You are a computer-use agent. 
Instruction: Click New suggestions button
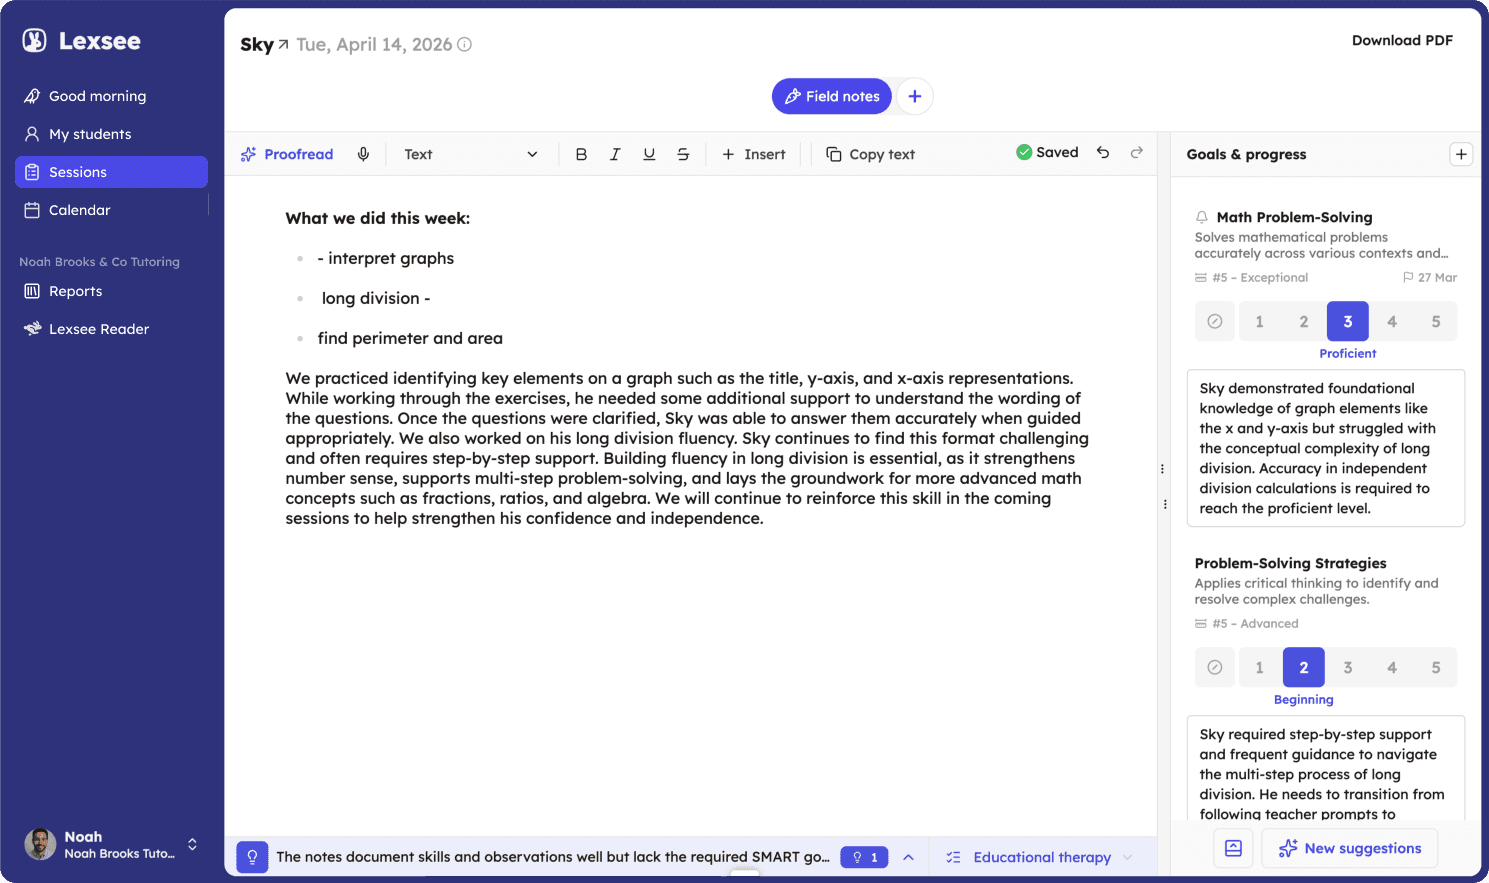click(x=1349, y=848)
